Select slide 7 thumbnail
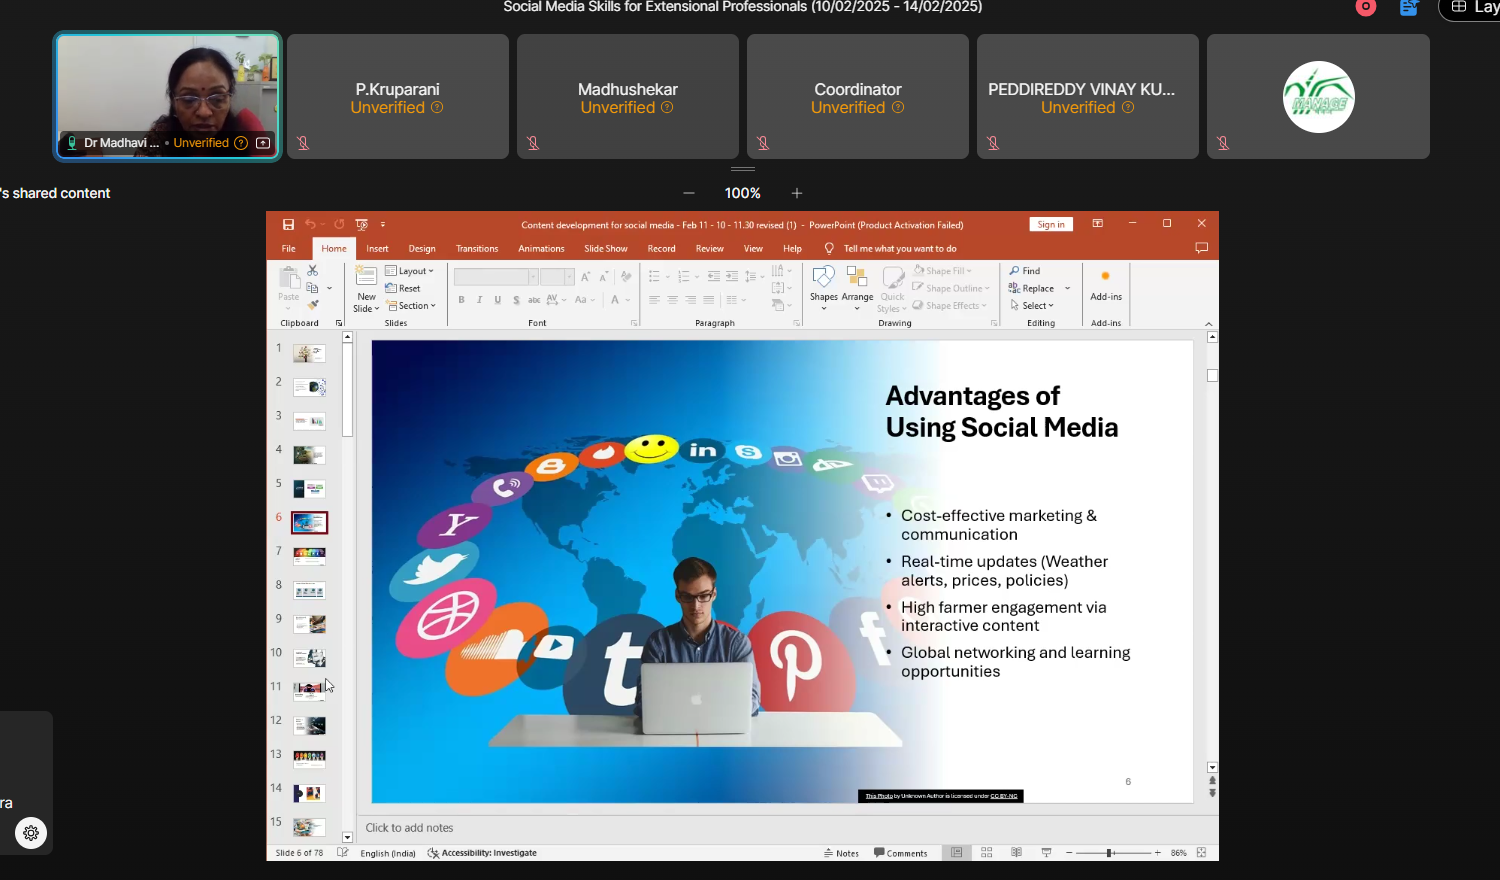Screen dimensions: 1500x880 [x=309, y=555]
